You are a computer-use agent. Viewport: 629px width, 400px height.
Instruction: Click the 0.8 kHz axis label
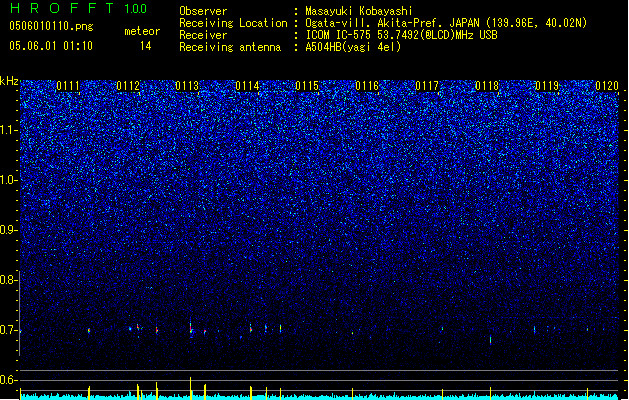(9, 280)
